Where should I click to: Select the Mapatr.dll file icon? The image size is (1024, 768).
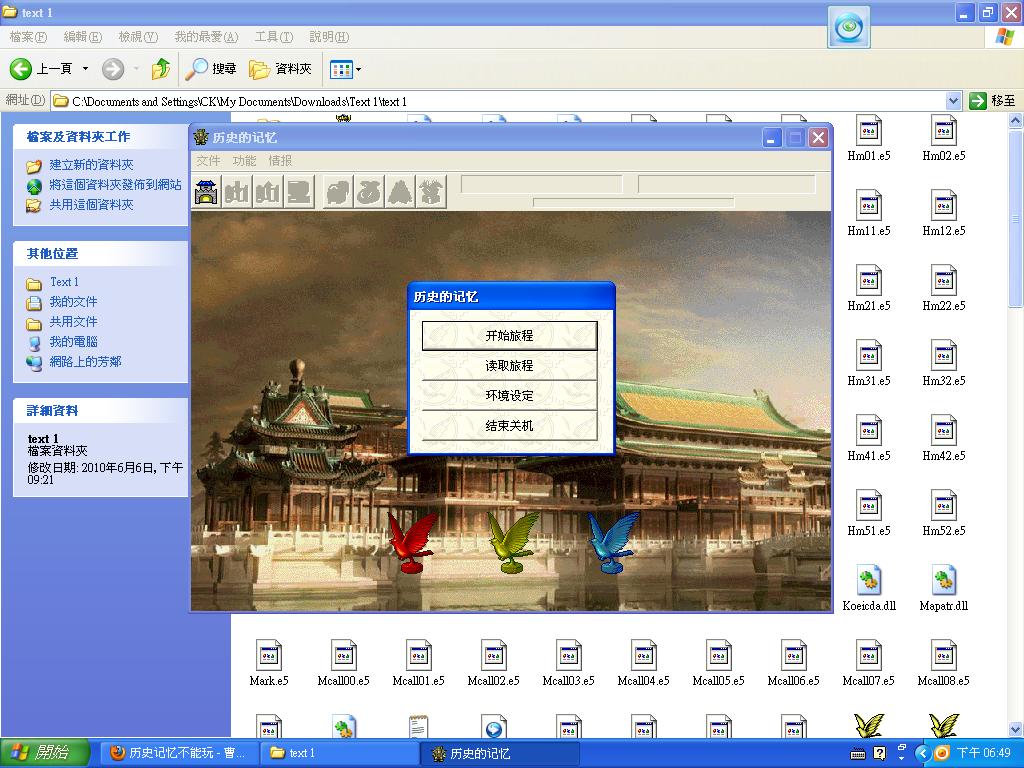point(943,580)
